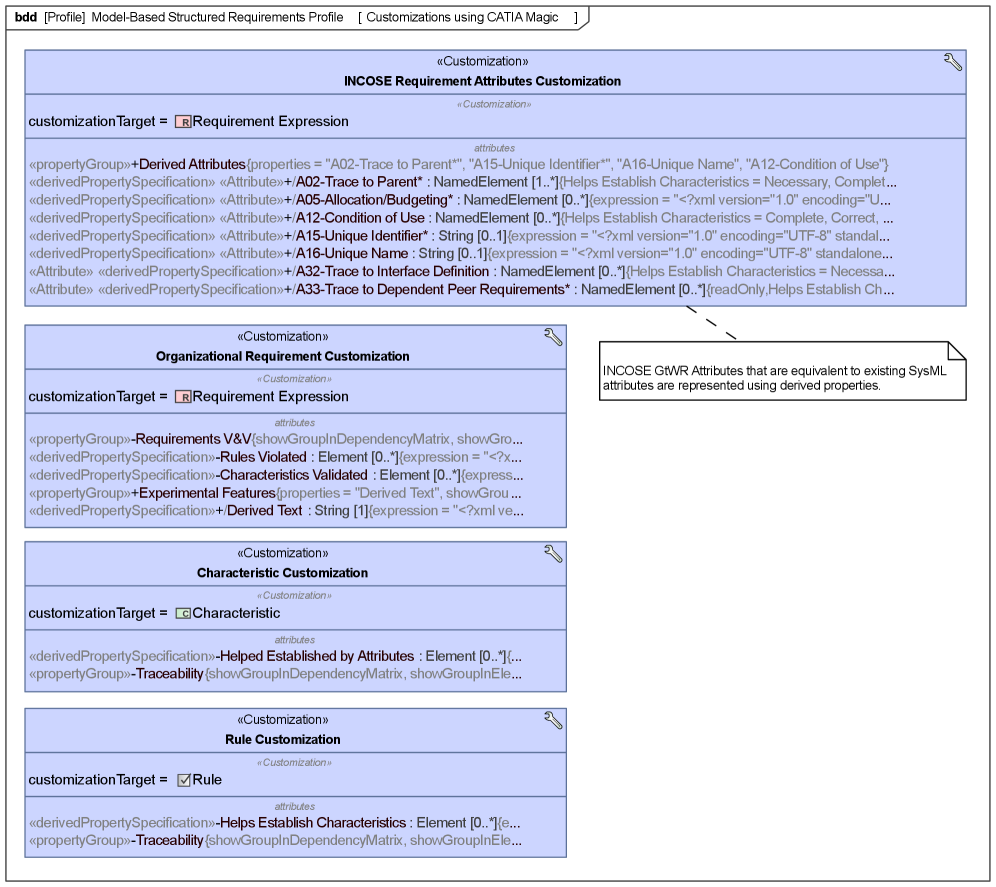This screenshot has width=996, height=887.
Task: Click wrench icon on Rule Customization block
Action: coord(553,720)
